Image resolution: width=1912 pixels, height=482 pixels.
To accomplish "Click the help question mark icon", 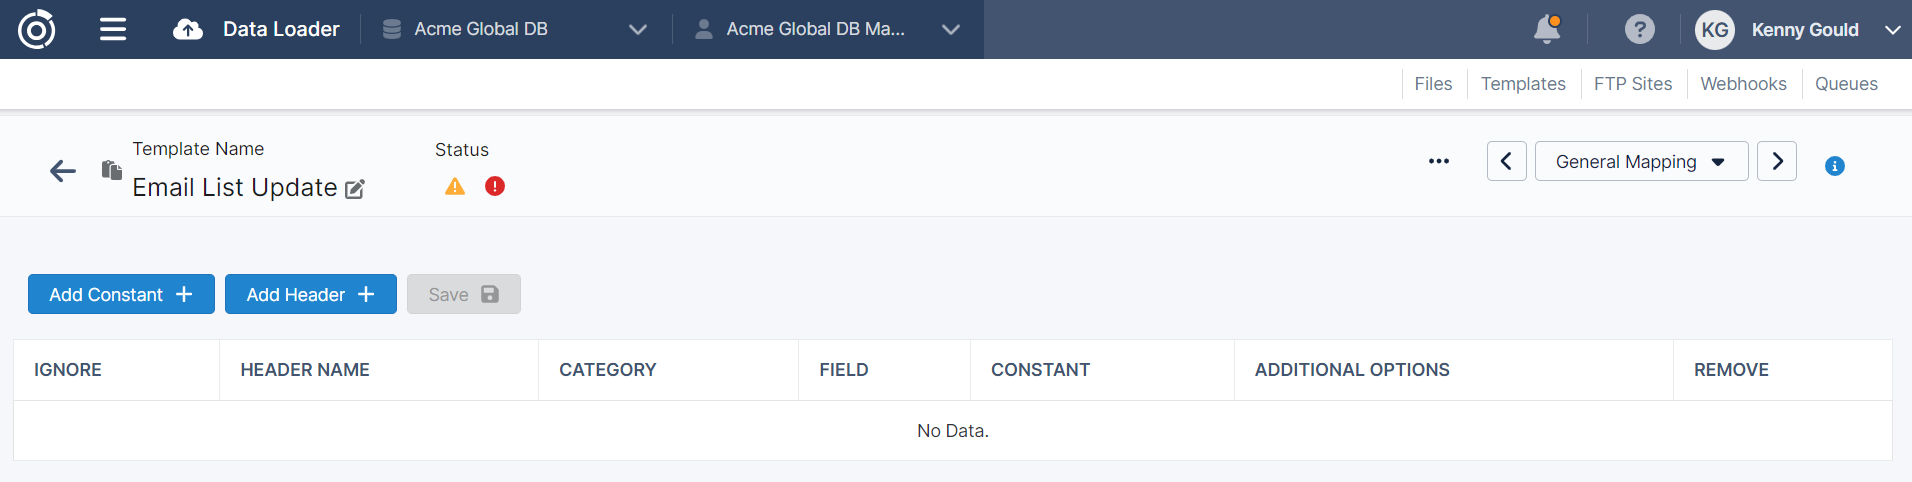I will pyautogui.click(x=1639, y=29).
